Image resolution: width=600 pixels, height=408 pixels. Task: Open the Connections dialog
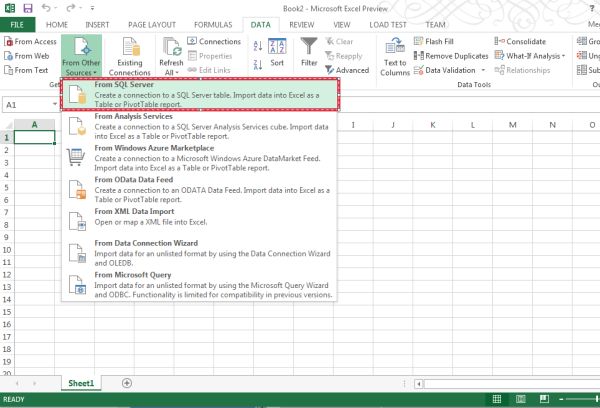pos(214,41)
